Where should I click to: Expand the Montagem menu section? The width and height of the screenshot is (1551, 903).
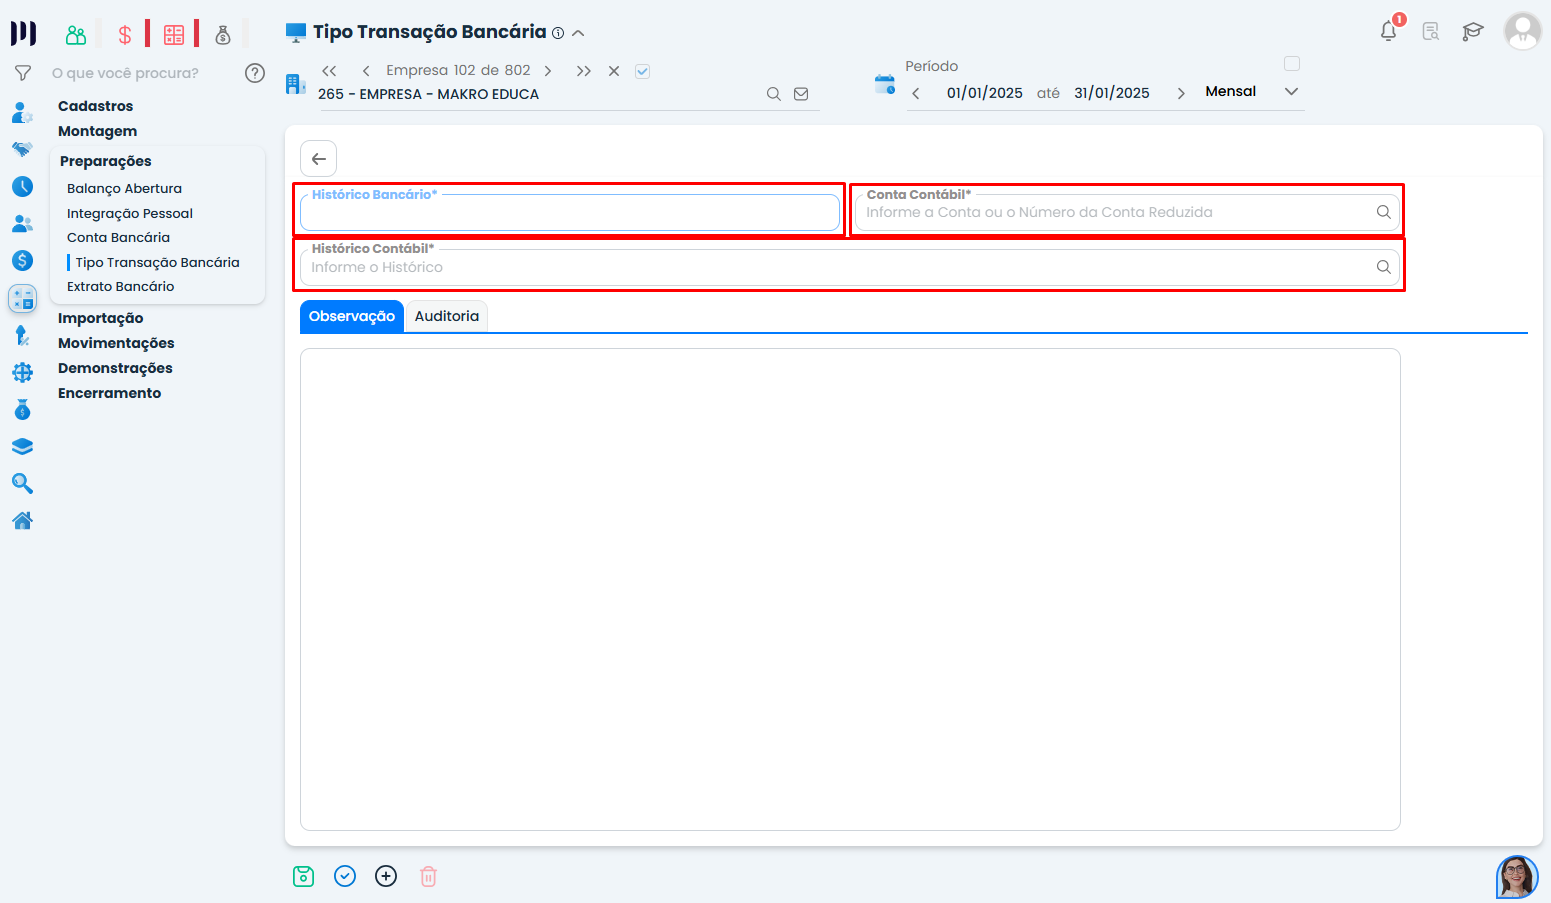point(98,131)
